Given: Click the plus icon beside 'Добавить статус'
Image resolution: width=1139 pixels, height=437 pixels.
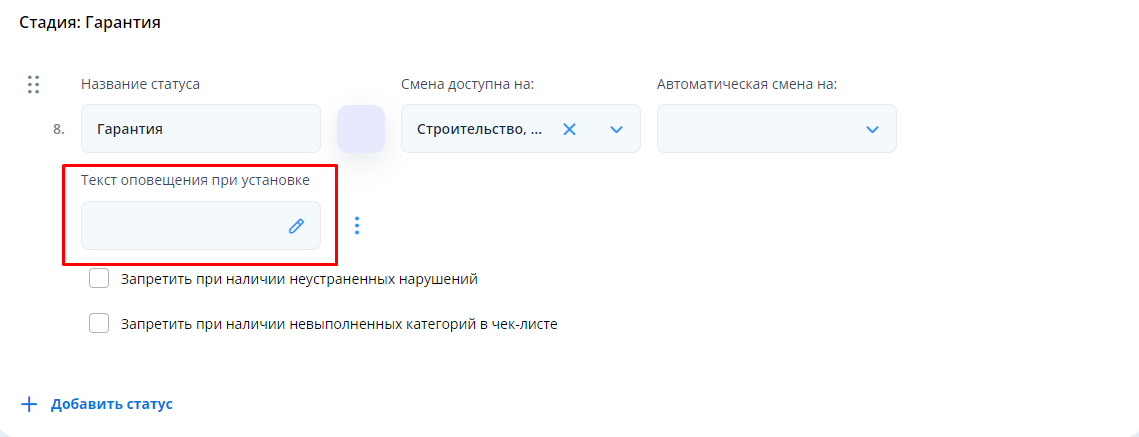Looking at the screenshot, I should [x=30, y=404].
